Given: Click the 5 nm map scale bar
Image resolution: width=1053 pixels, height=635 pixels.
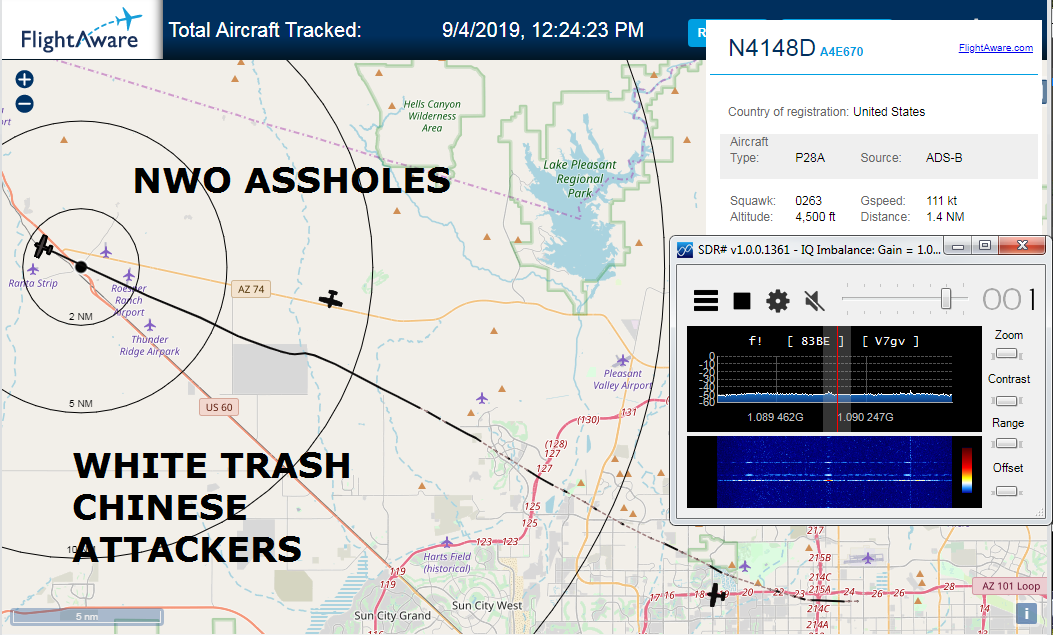Looking at the screenshot, I should click(x=87, y=616).
